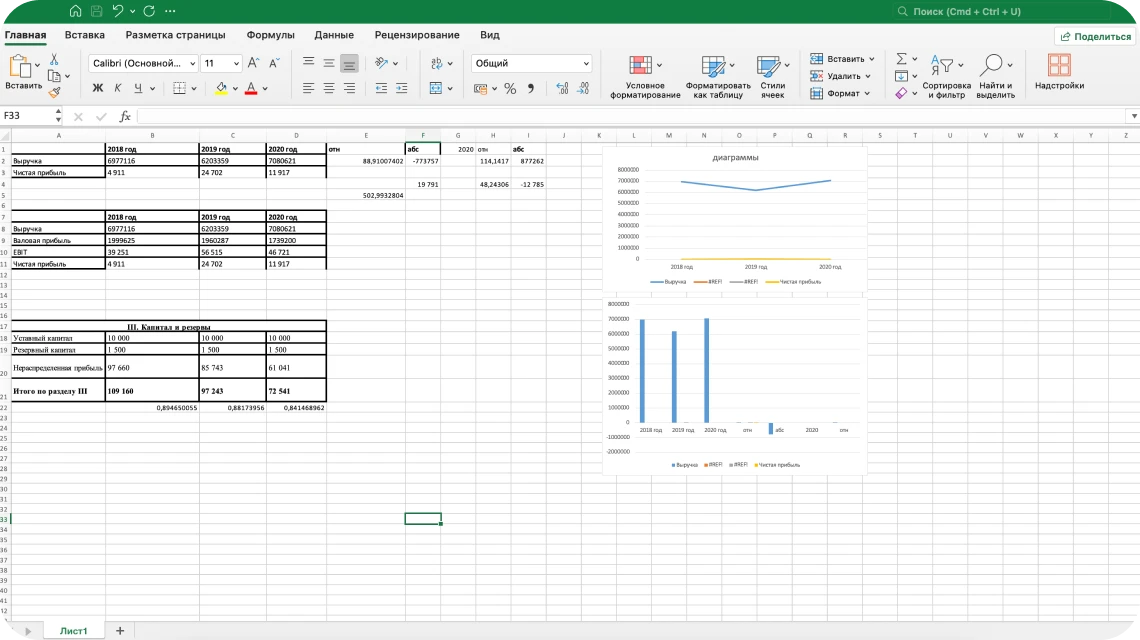Switch to the Формулы ribbon tab

pyautogui.click(x=270, y=35)
